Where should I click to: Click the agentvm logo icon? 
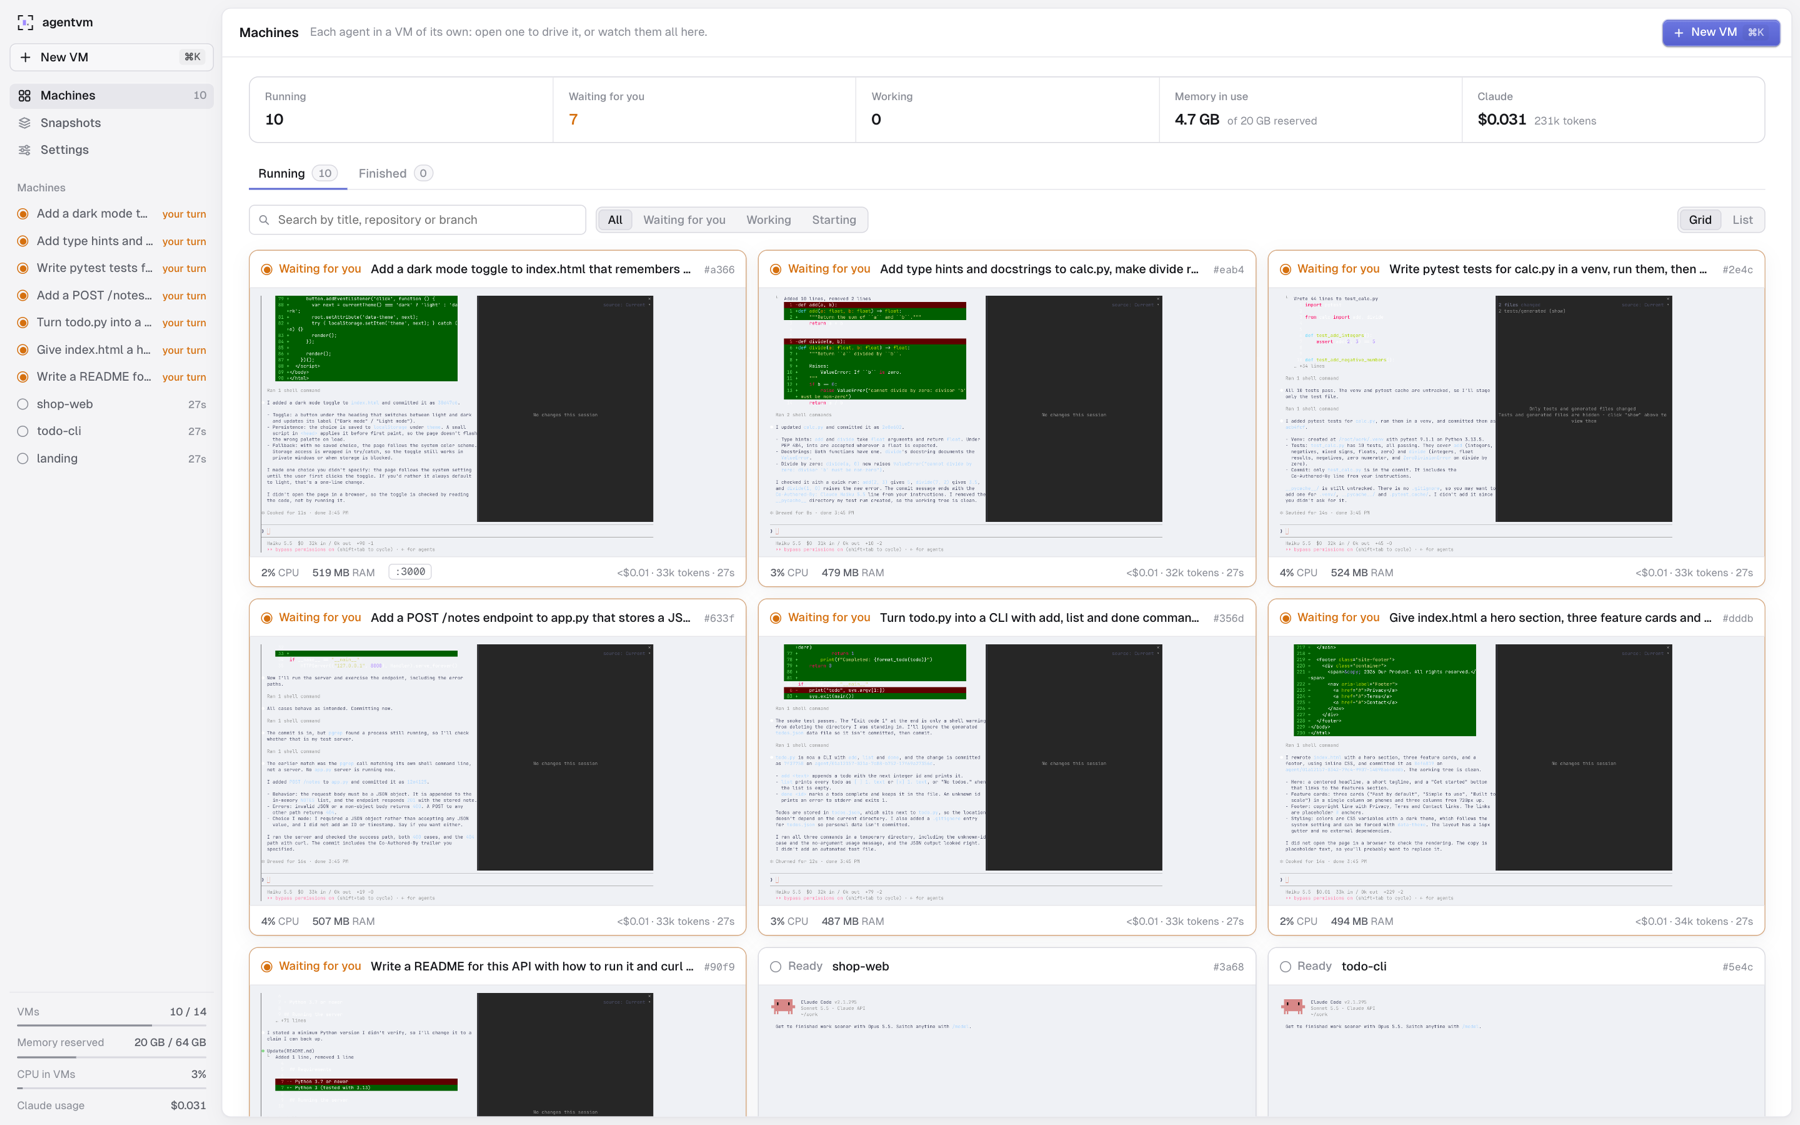tap(25, 22)
